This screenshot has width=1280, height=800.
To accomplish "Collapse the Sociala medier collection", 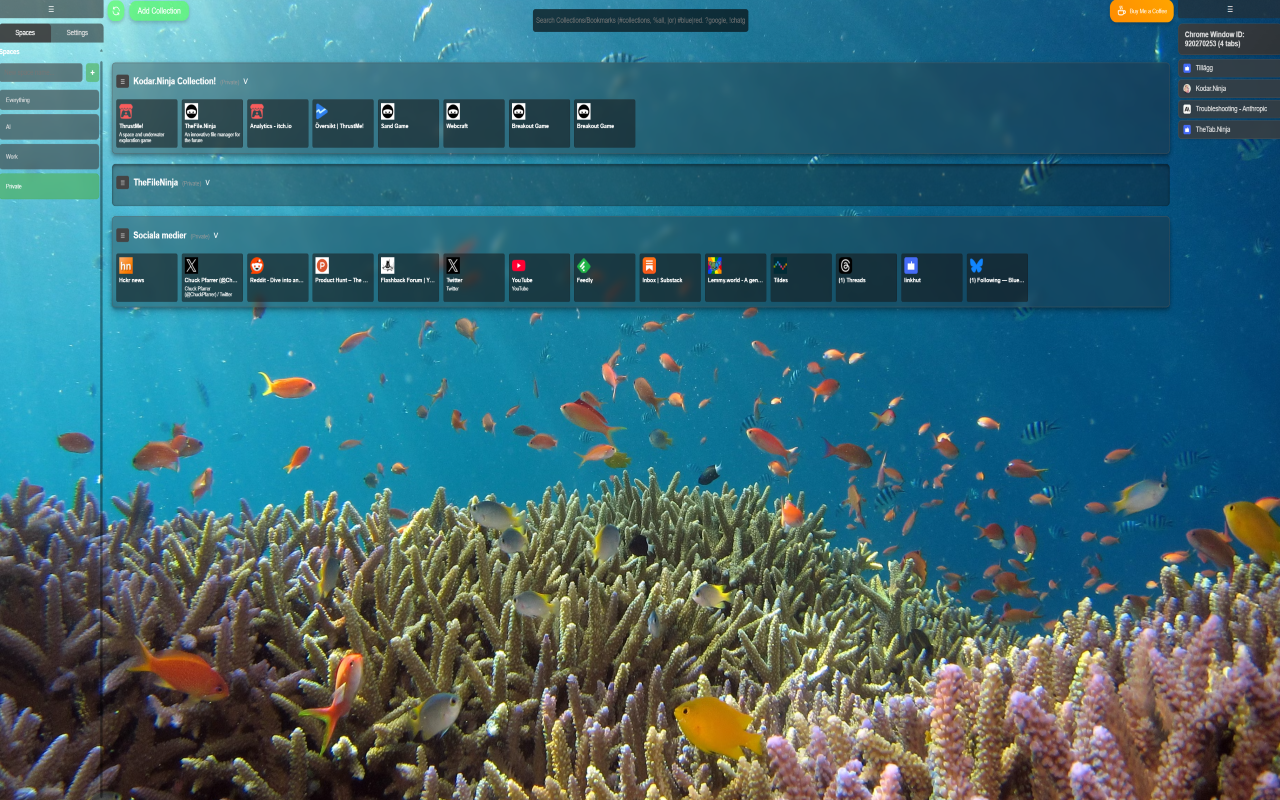I will pos(216,235).
